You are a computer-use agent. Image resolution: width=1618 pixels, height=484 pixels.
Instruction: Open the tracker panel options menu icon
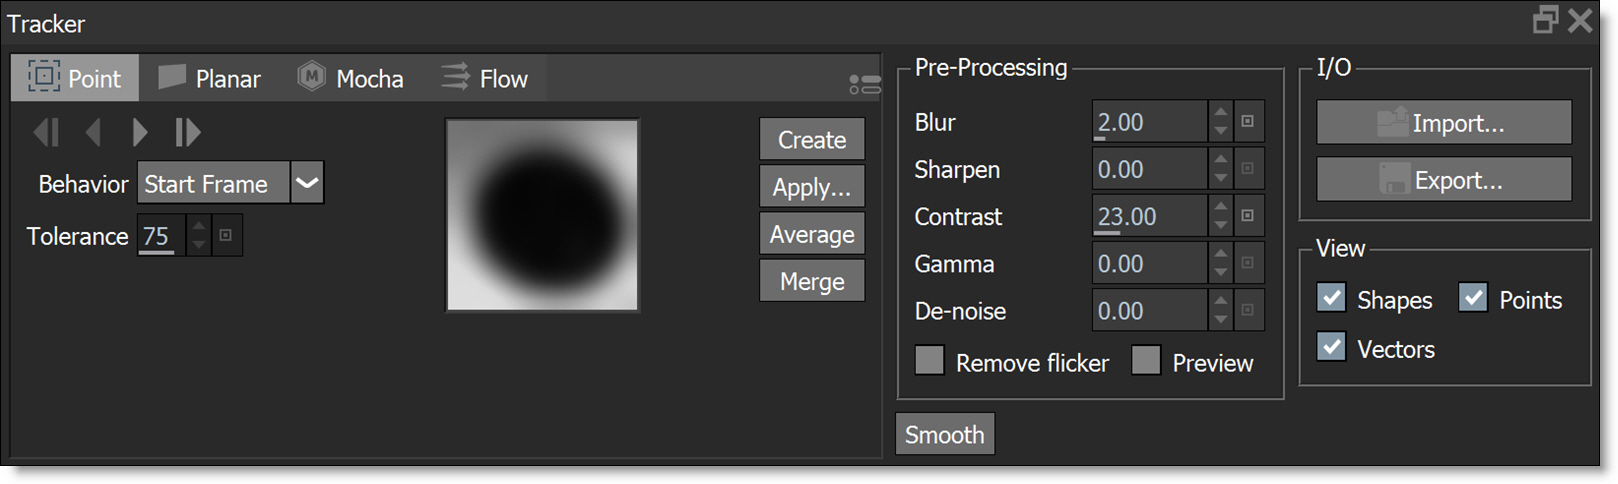pyautogui.click(x=865, y=85)
